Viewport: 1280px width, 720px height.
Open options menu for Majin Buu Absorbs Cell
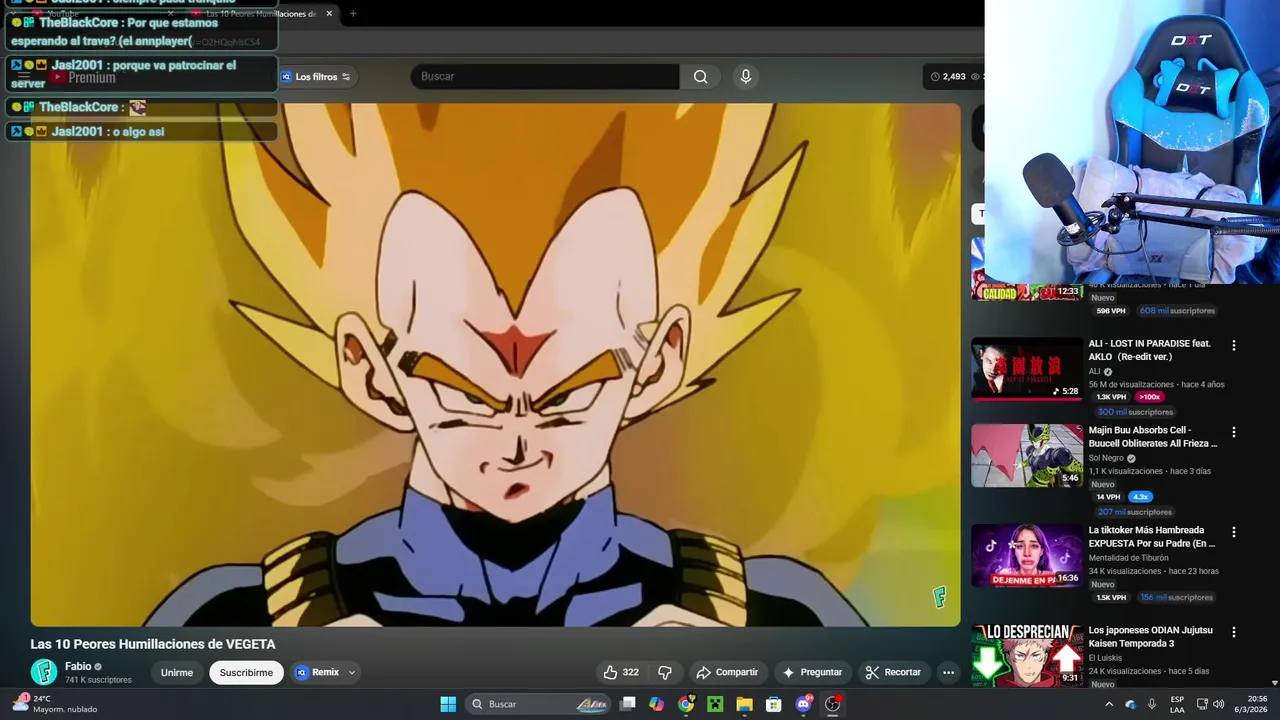point(1233,432)
